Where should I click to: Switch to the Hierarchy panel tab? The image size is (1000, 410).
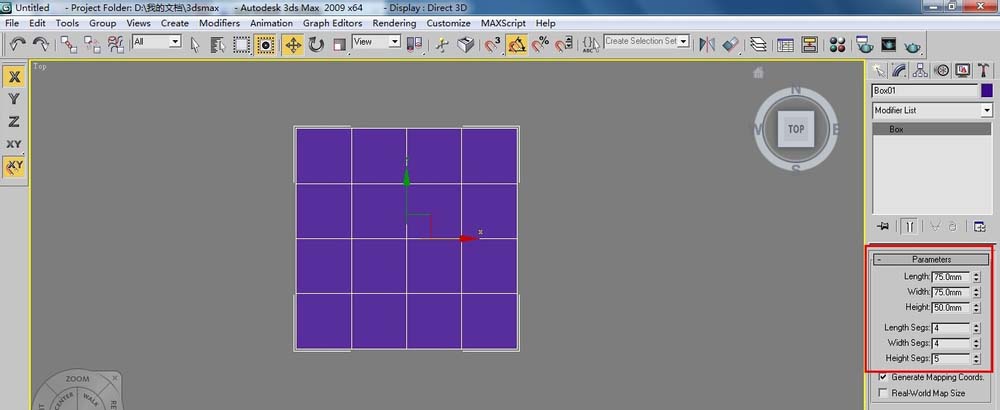920,70
